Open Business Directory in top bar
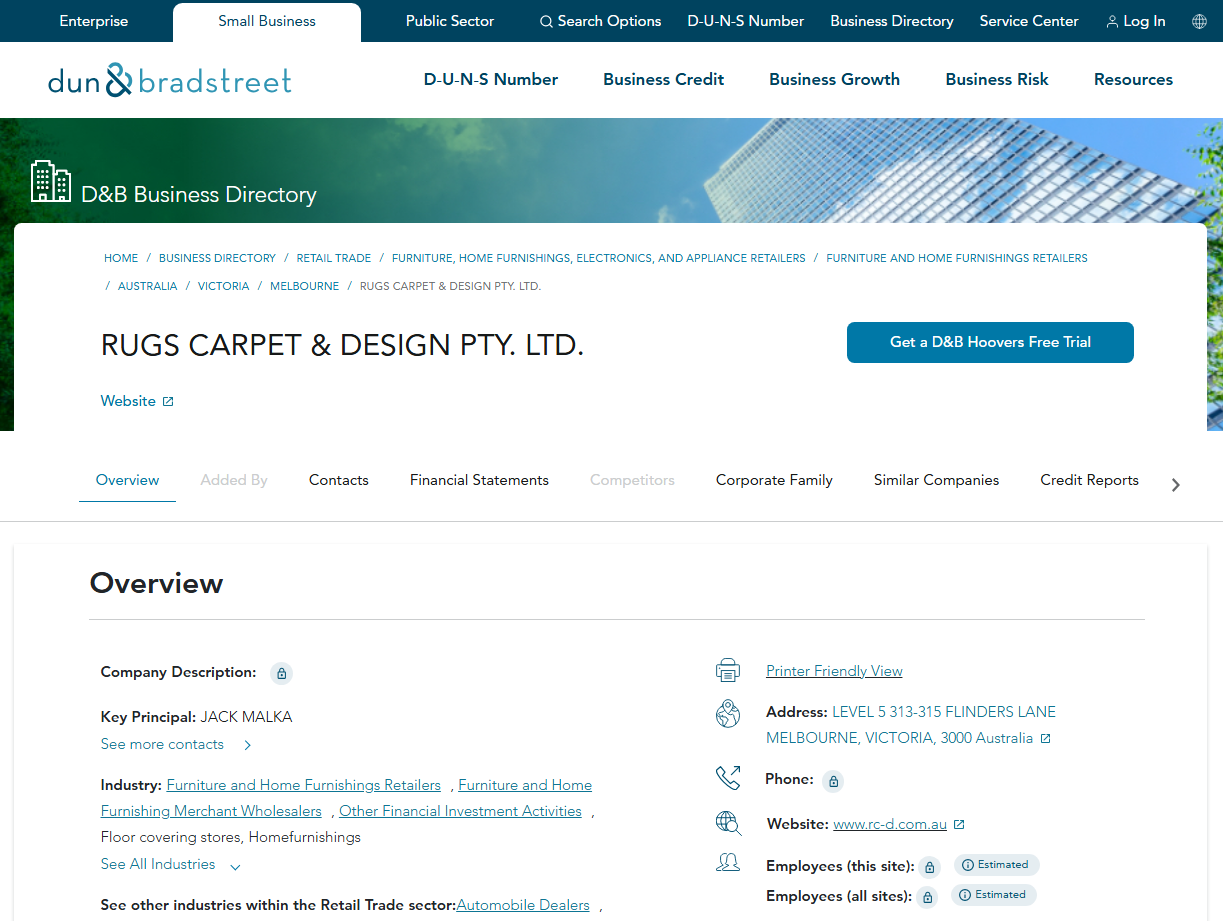1223x921 pixels. click(892, 21)
